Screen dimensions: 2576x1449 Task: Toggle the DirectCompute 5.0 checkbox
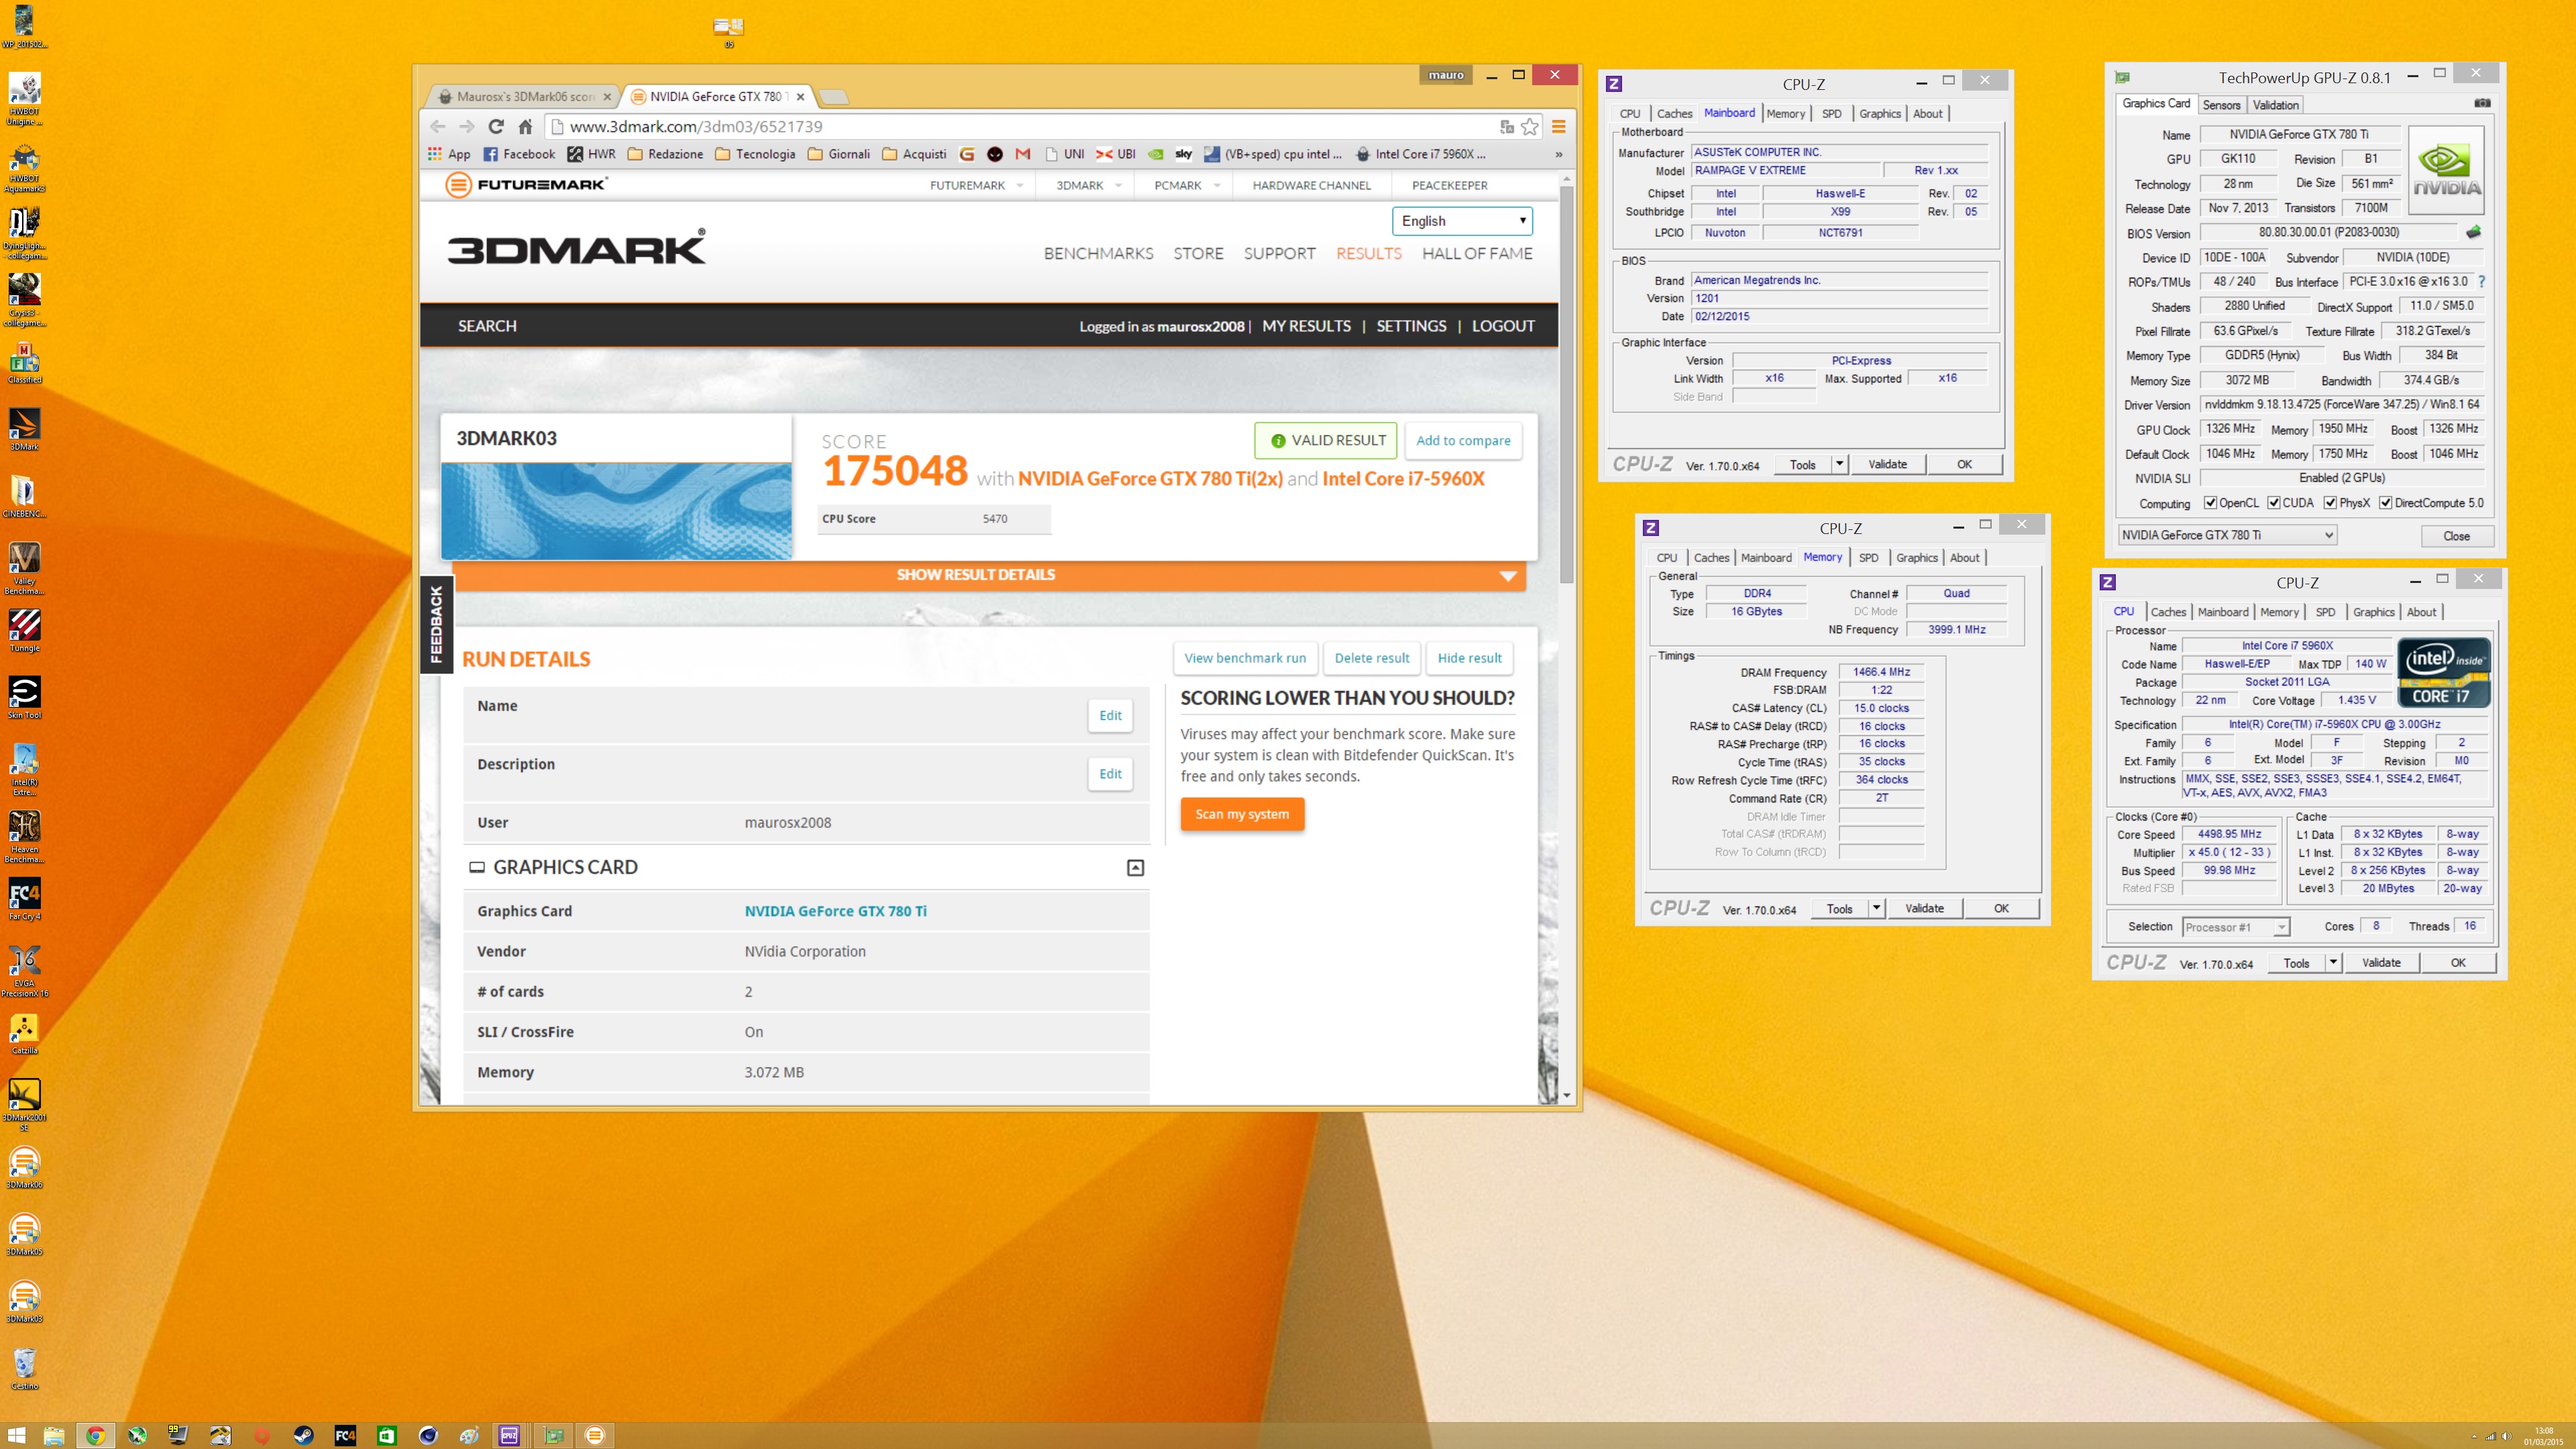2386,503
